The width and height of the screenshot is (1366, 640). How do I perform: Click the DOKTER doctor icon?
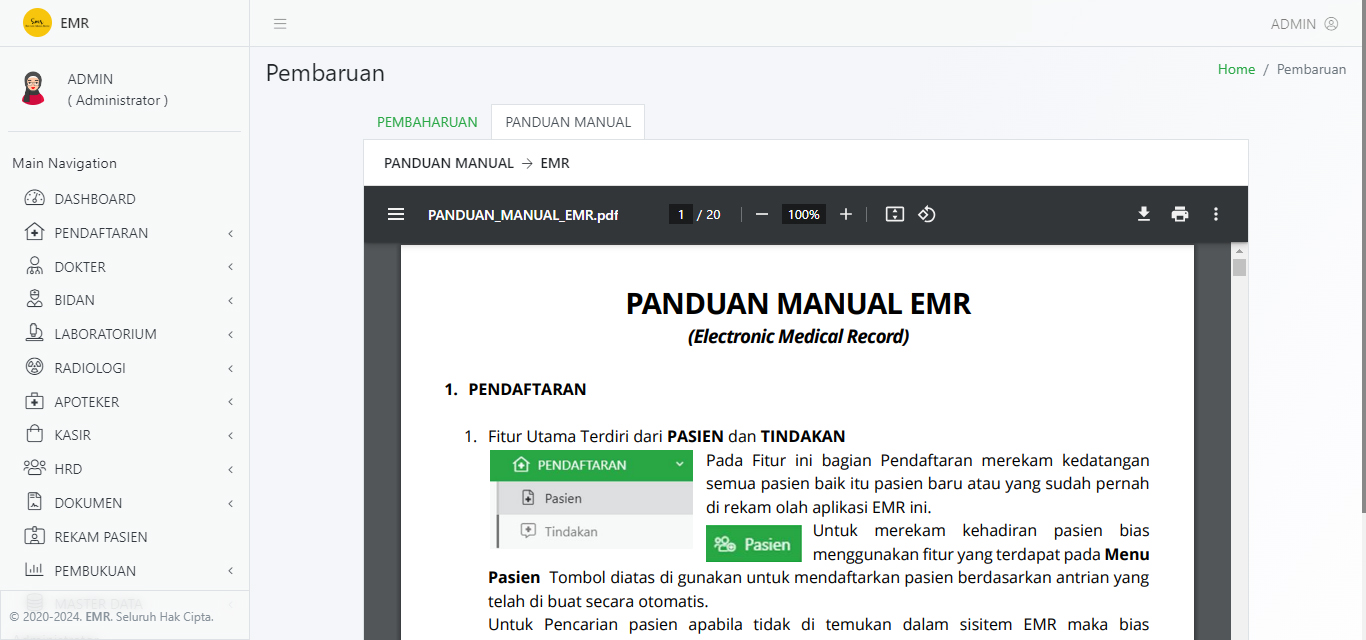(x=35, y=266)
